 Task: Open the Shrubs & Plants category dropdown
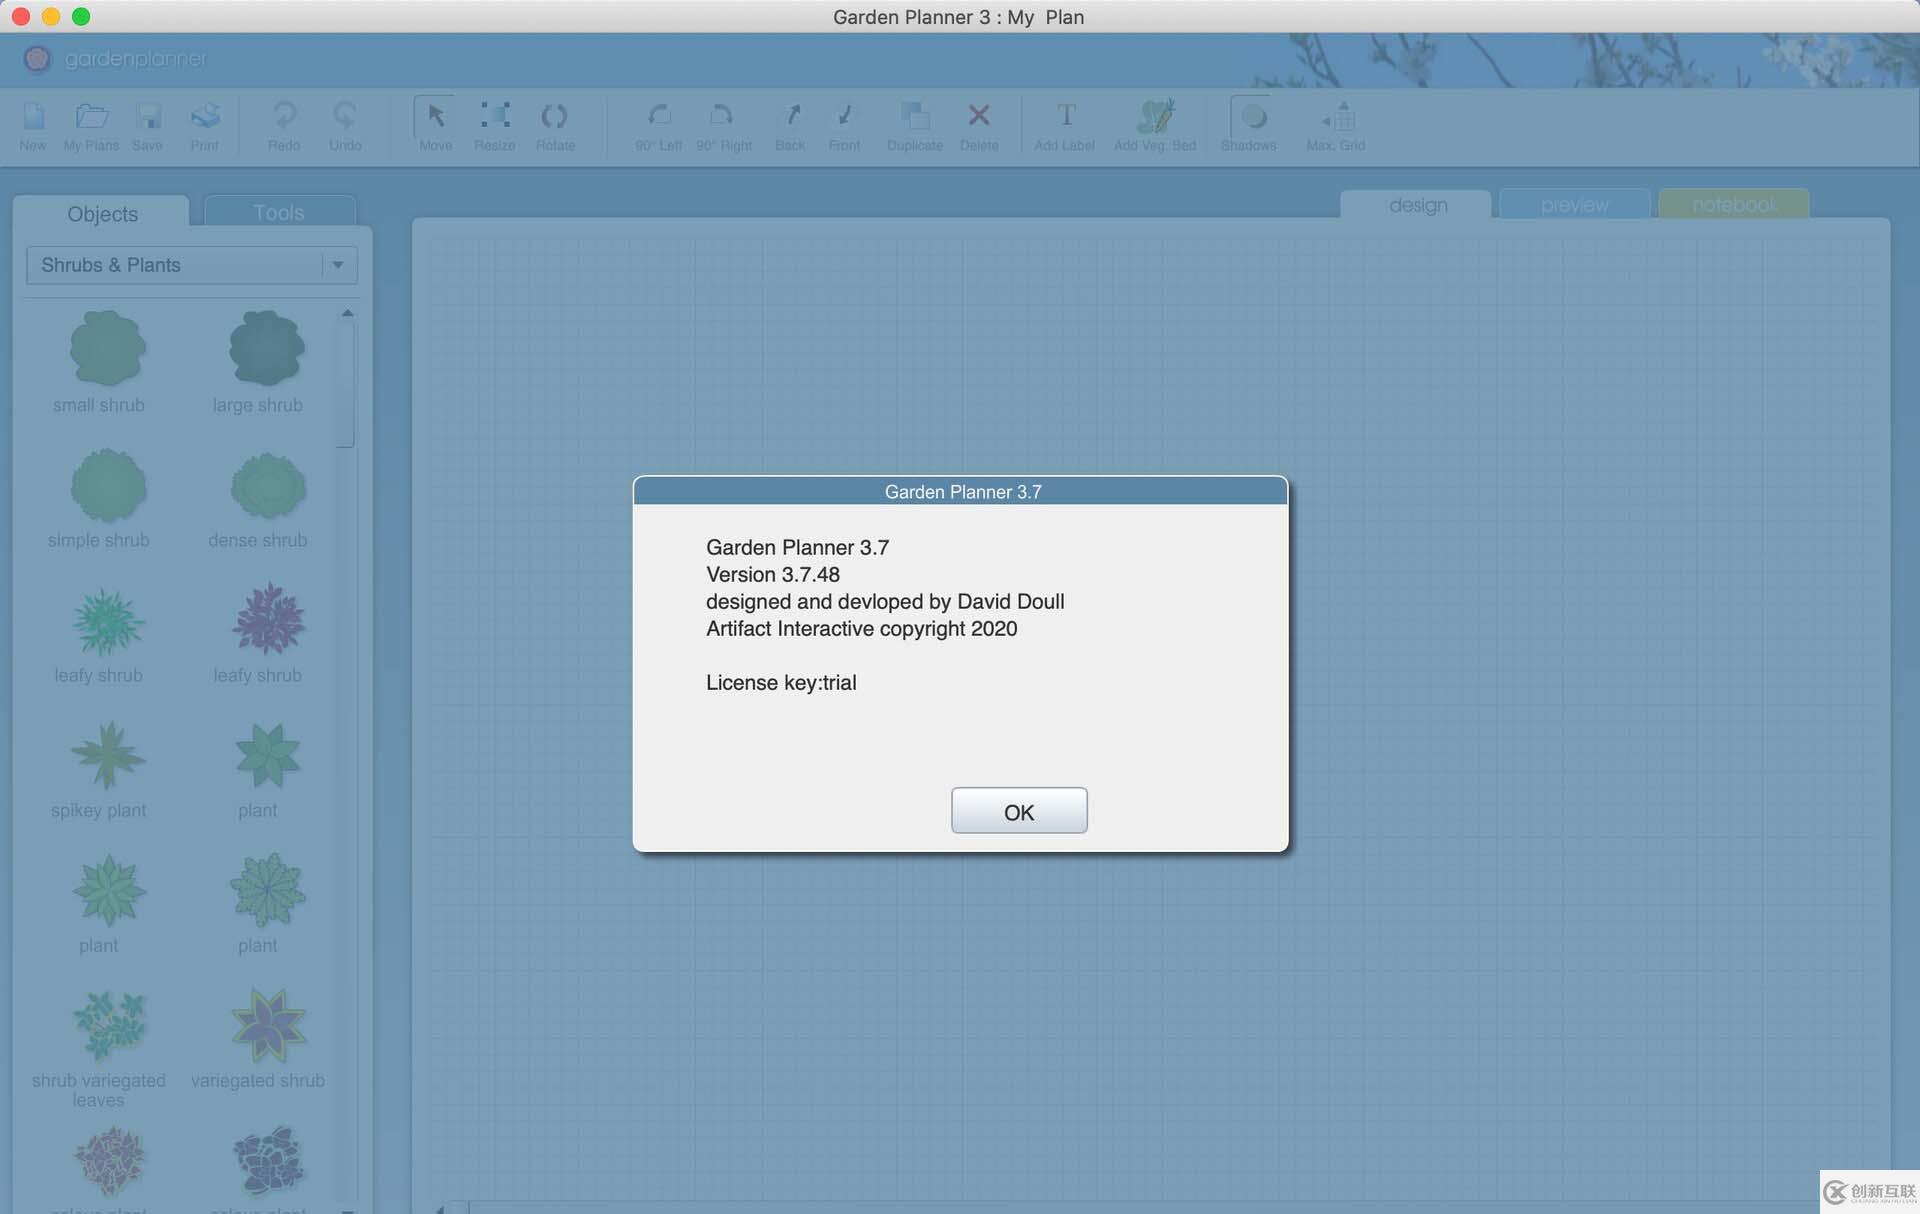pyautogui.click(x=192, y=265)
